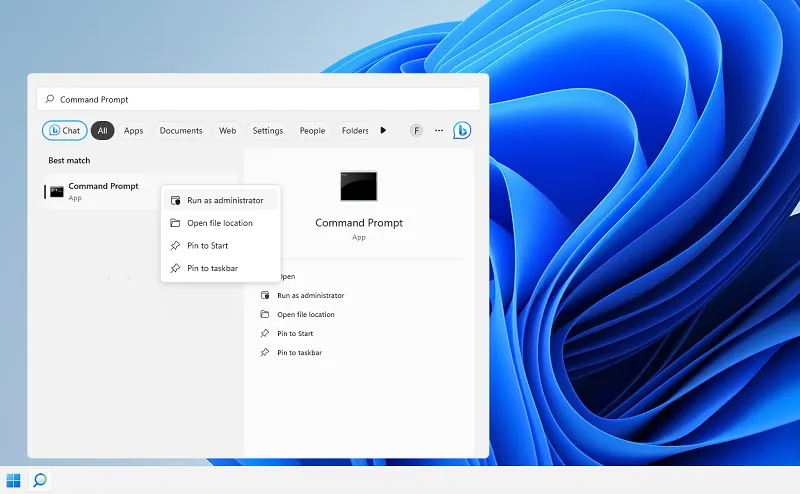Click Pin to taskbar in preview pane
The image size is (800, 494).
point(299,353)
